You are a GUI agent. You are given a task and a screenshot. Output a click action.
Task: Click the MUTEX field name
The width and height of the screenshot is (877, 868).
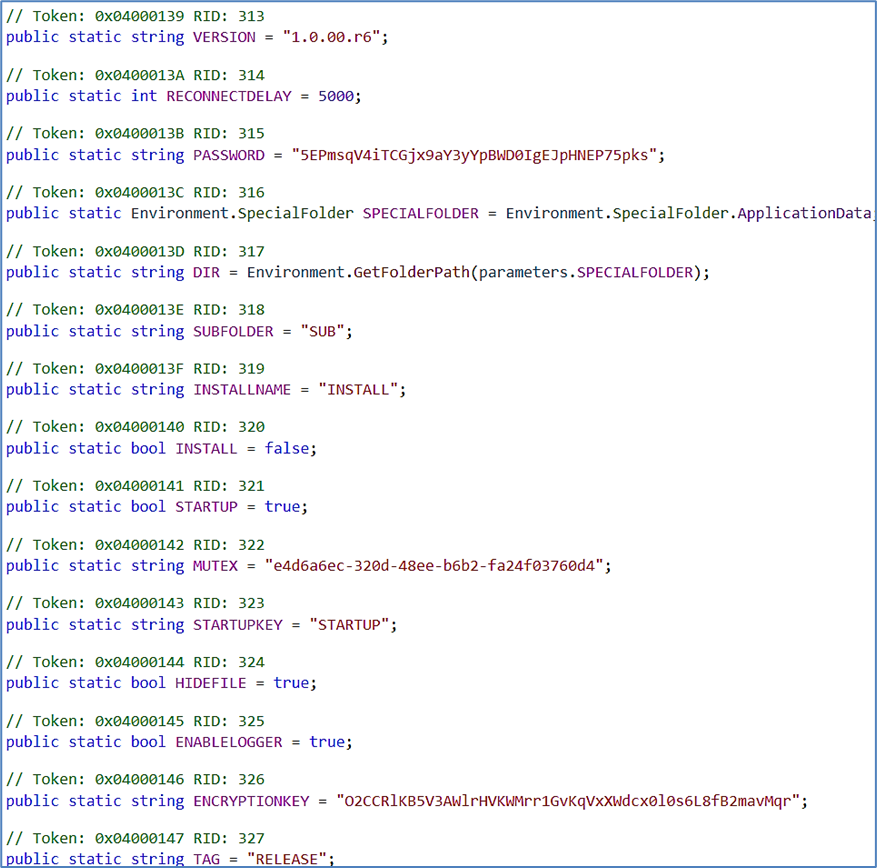pyautogui.click(x=215, y=566)
